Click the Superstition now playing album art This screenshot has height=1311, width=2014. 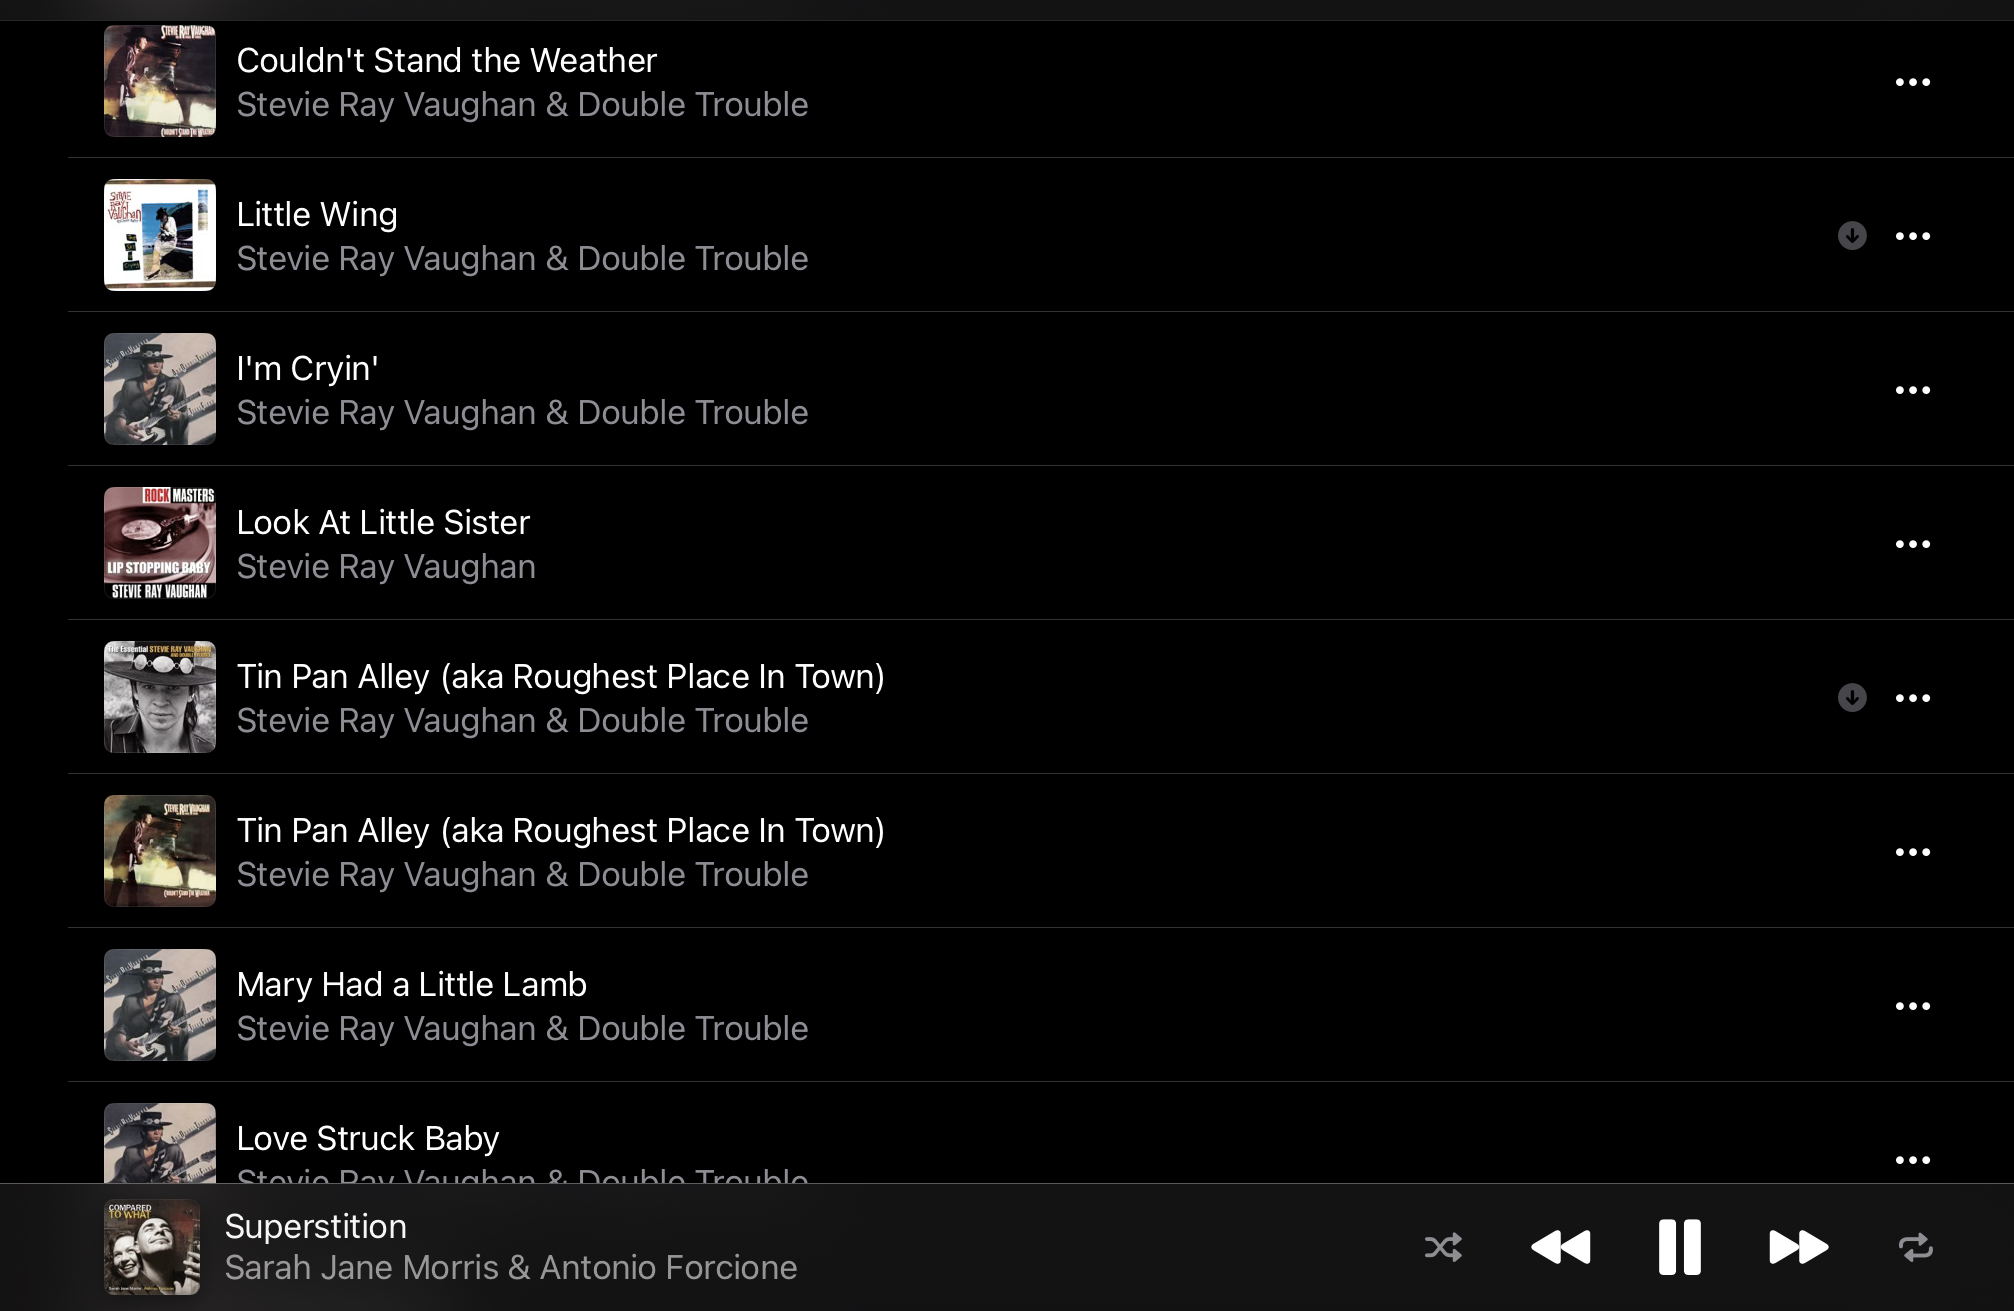152,1247
